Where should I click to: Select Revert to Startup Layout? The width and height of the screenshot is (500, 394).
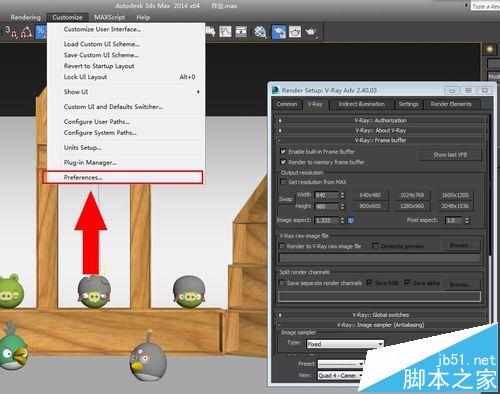pos(126,66)
